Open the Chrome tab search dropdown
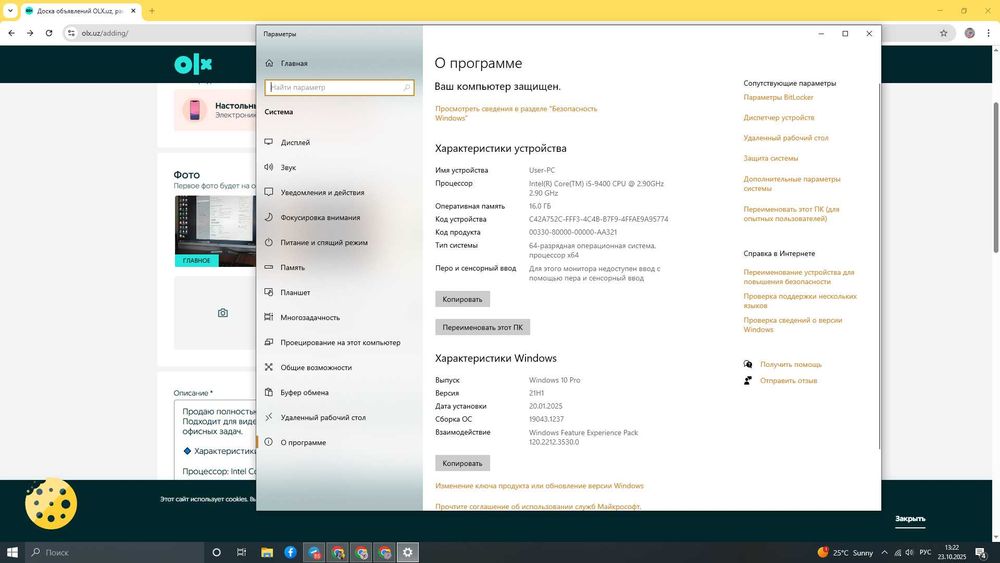This screenshot has width=1000, height=563. click(x=10, y=11)
